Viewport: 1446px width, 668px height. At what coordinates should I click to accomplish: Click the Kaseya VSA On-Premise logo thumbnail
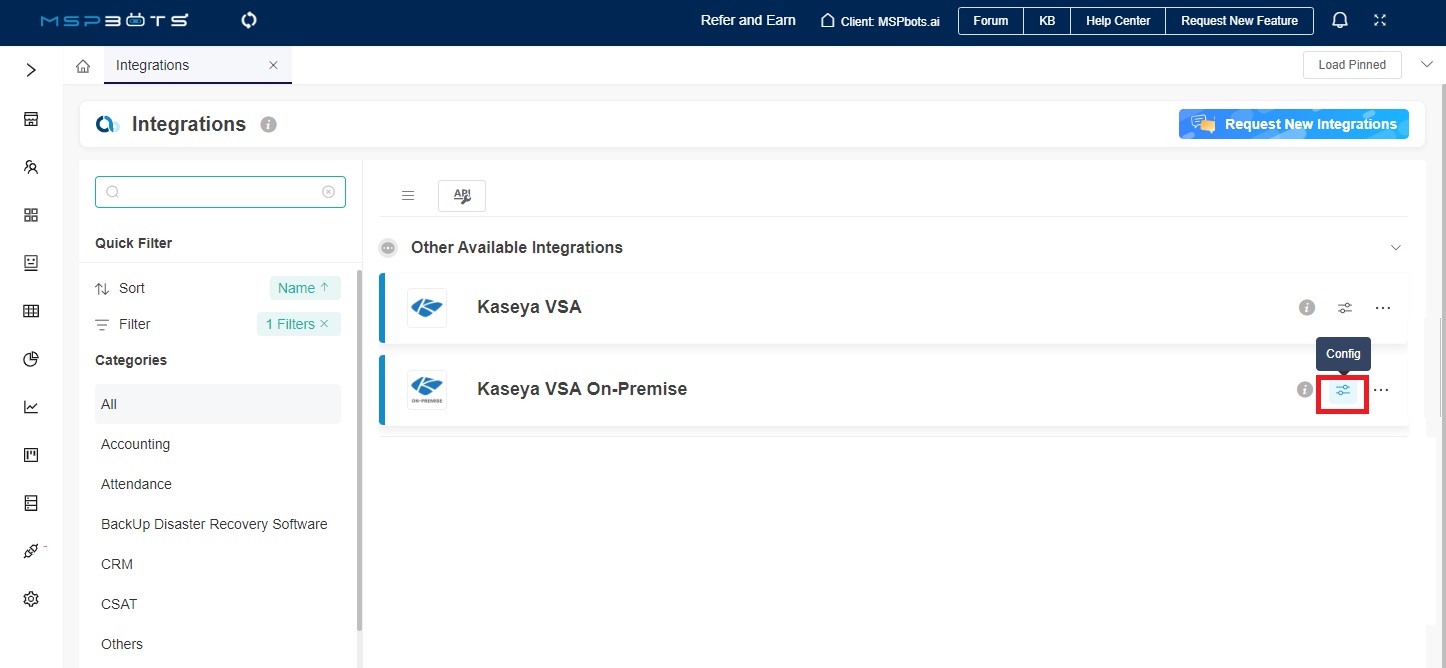pyautogui.click(x=427, y=390)
